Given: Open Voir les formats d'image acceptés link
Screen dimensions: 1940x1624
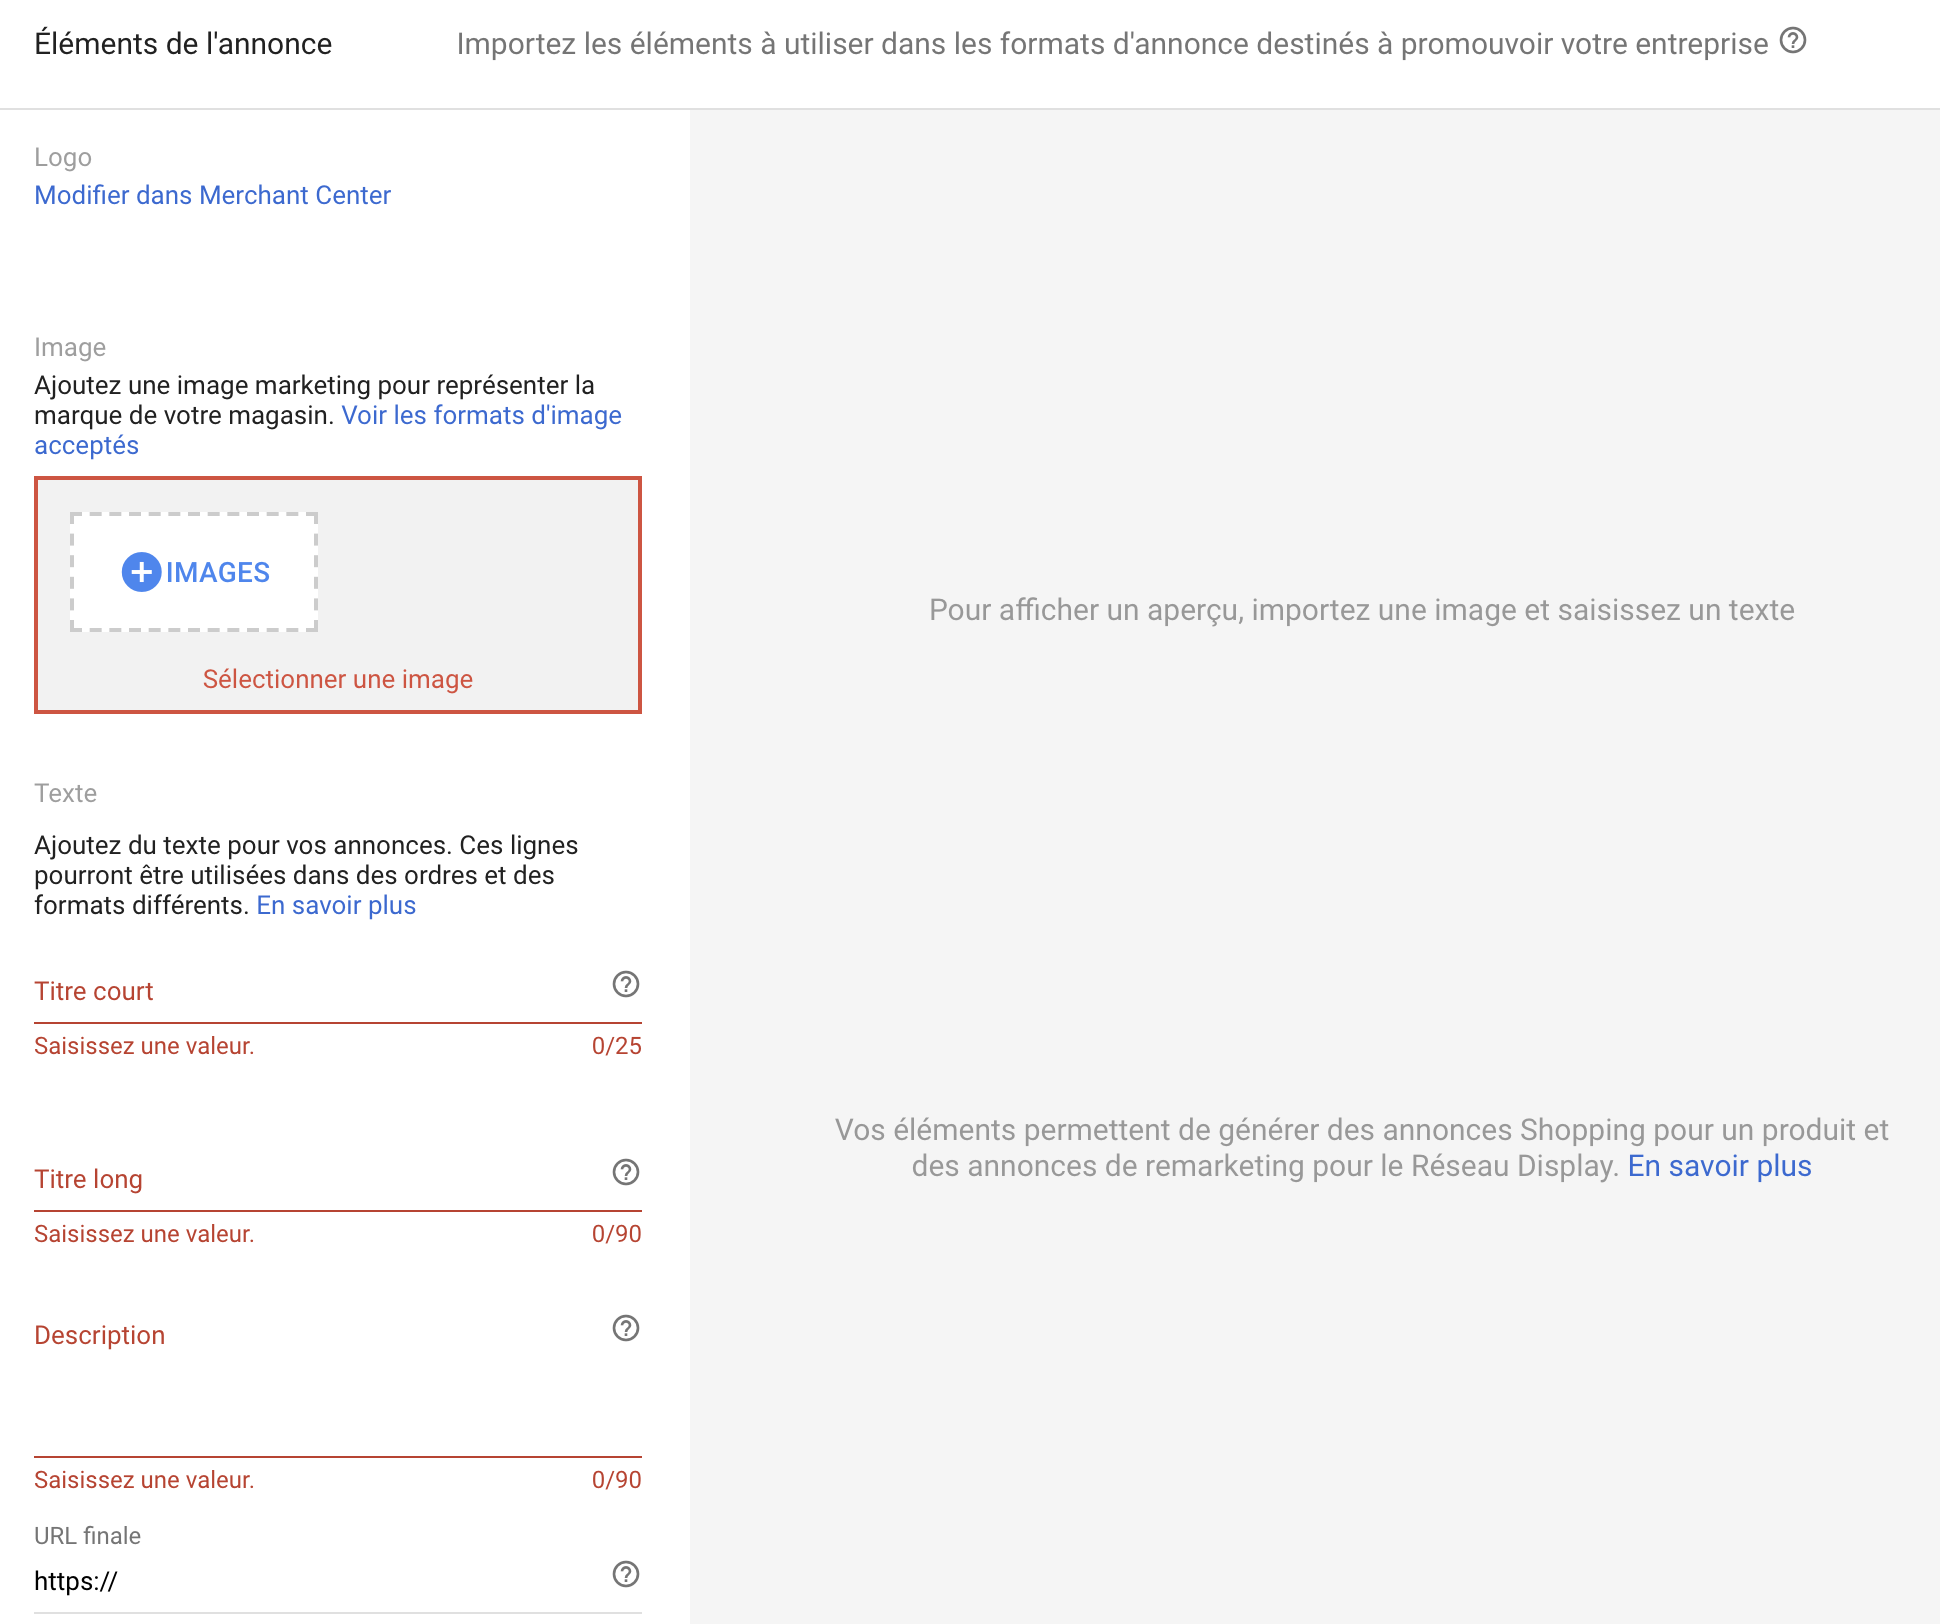Looking at the screenshot, I should click(x=481, y=415).
